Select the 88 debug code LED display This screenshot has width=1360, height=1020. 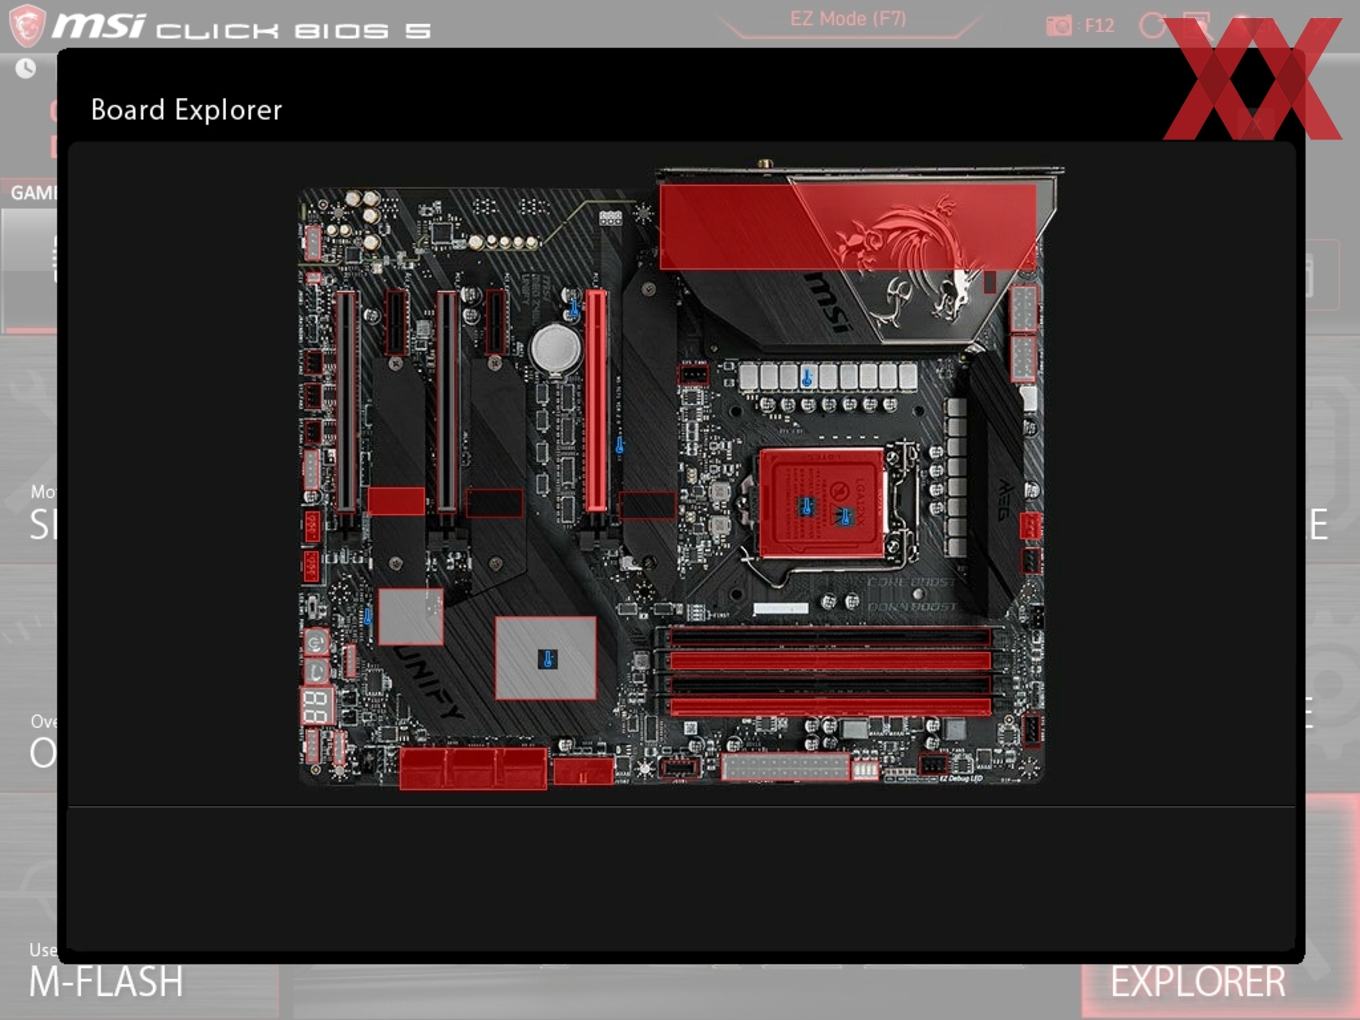(x=317, y=705)
